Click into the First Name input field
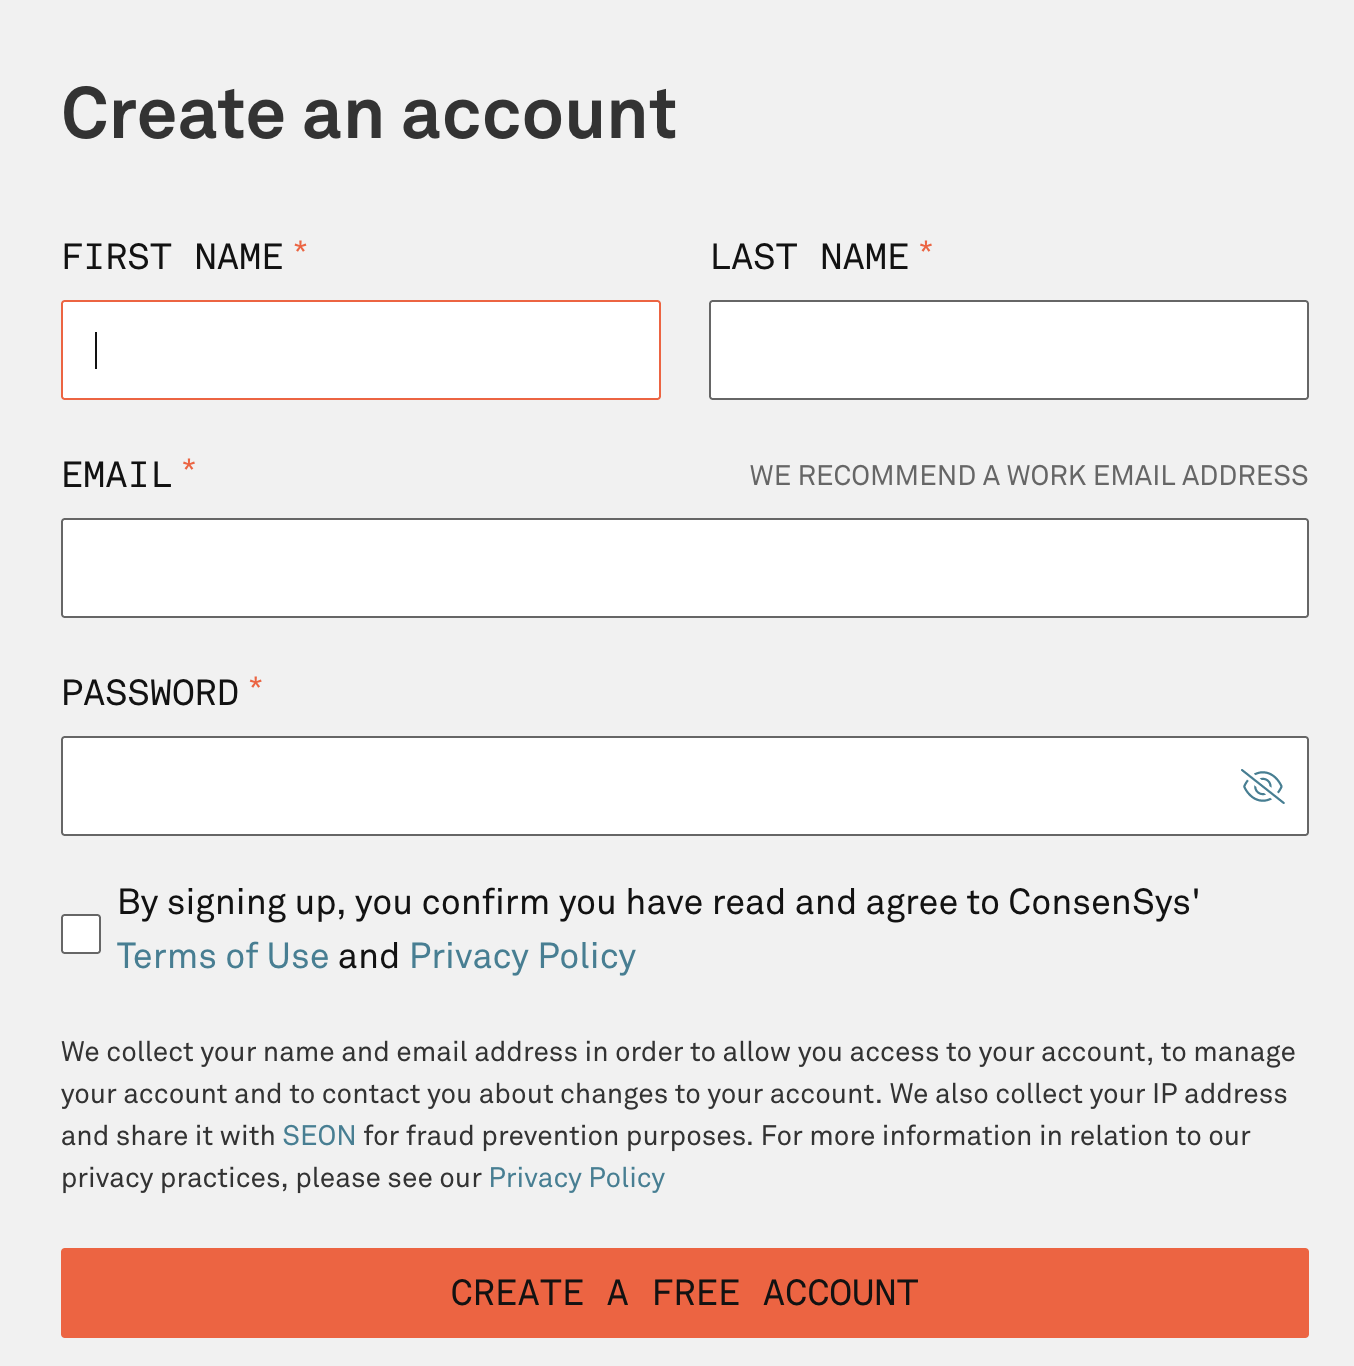1354x1366 pixels. point(361,350)
